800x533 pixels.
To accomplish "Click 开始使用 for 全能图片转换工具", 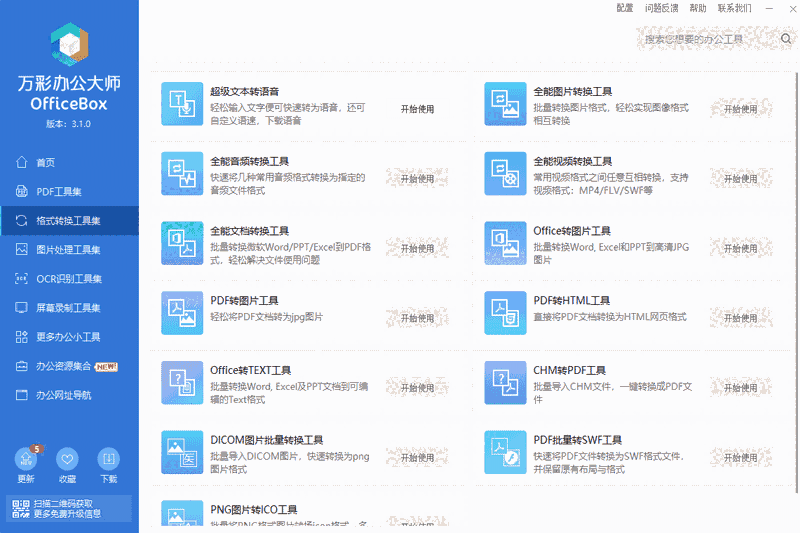I will click(x=741, y=109).
